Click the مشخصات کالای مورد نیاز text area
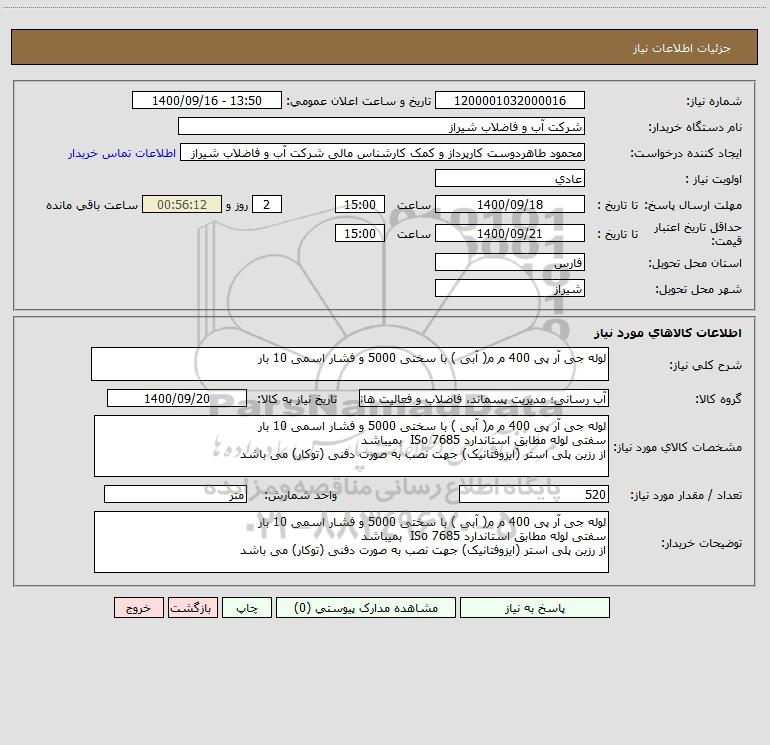 click(351, 446)
